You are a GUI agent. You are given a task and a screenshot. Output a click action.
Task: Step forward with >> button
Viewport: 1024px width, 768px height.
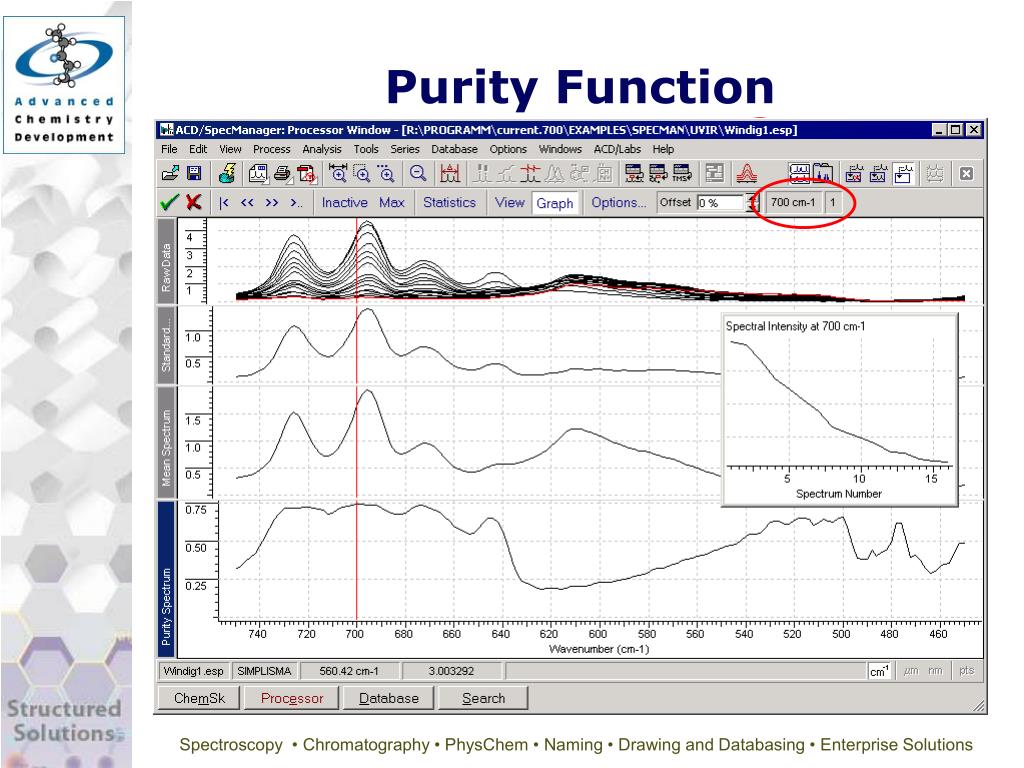pyautogui.click(x=272, y=203)
